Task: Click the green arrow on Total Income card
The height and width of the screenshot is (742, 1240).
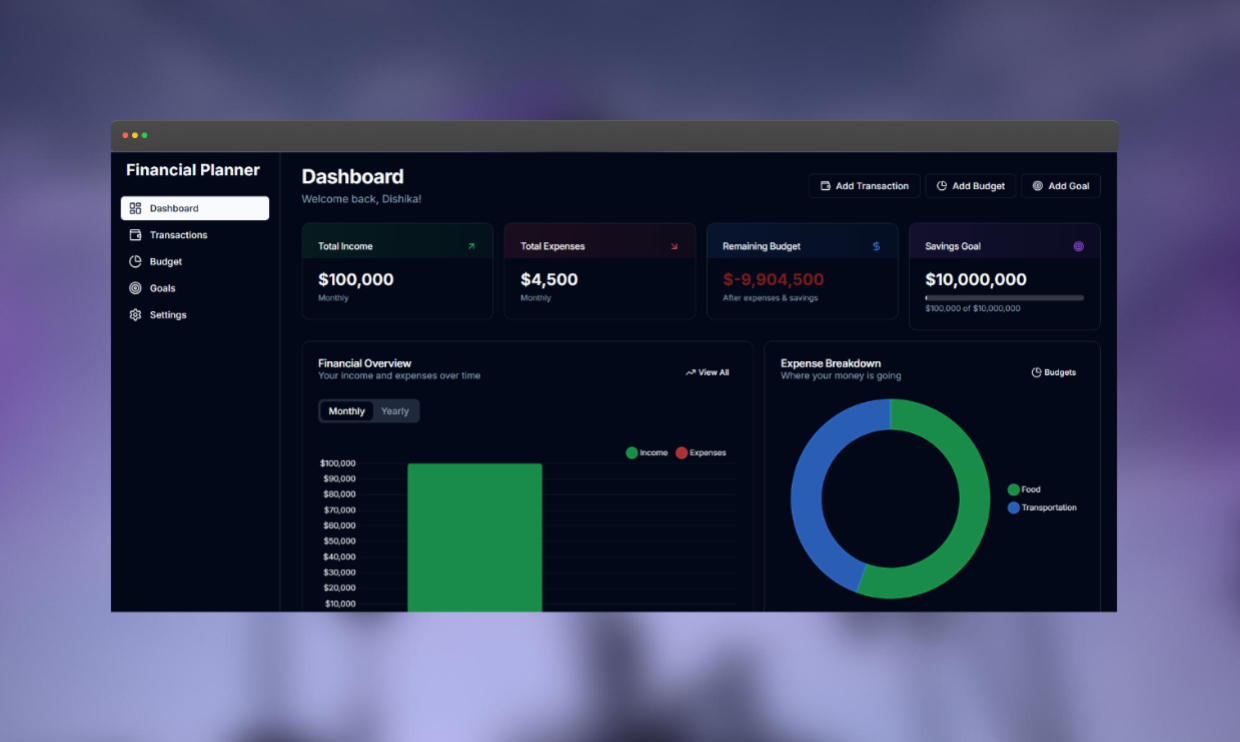Action: tap(471, 246)
